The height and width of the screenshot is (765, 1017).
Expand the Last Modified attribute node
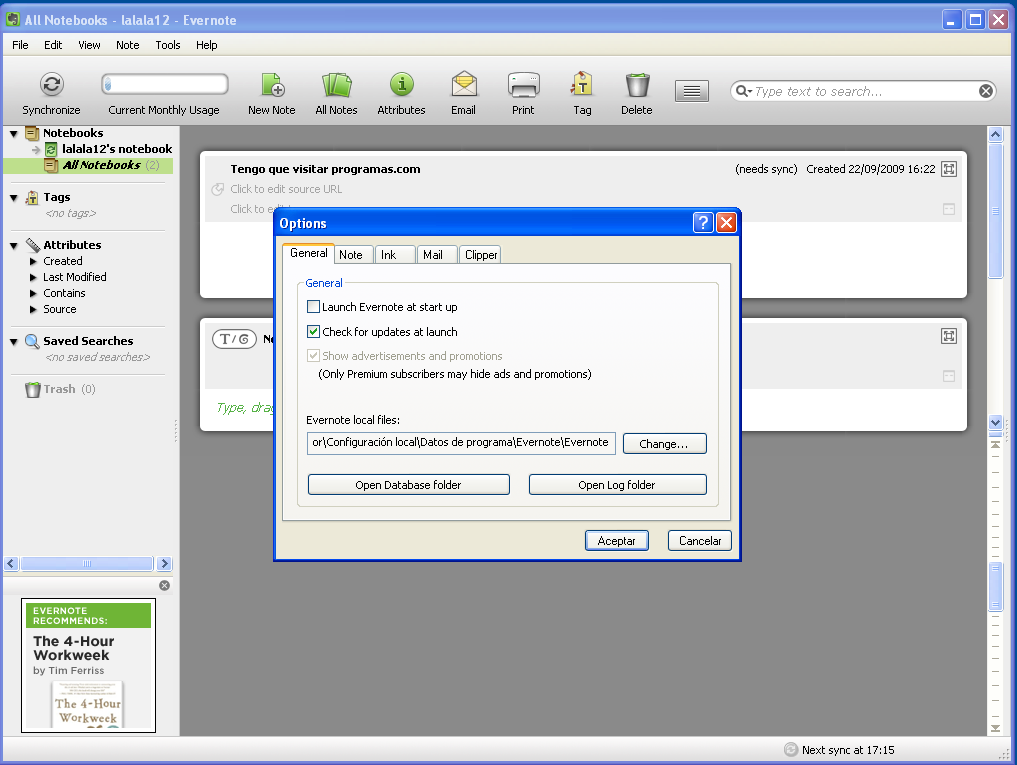click(33, 278)
